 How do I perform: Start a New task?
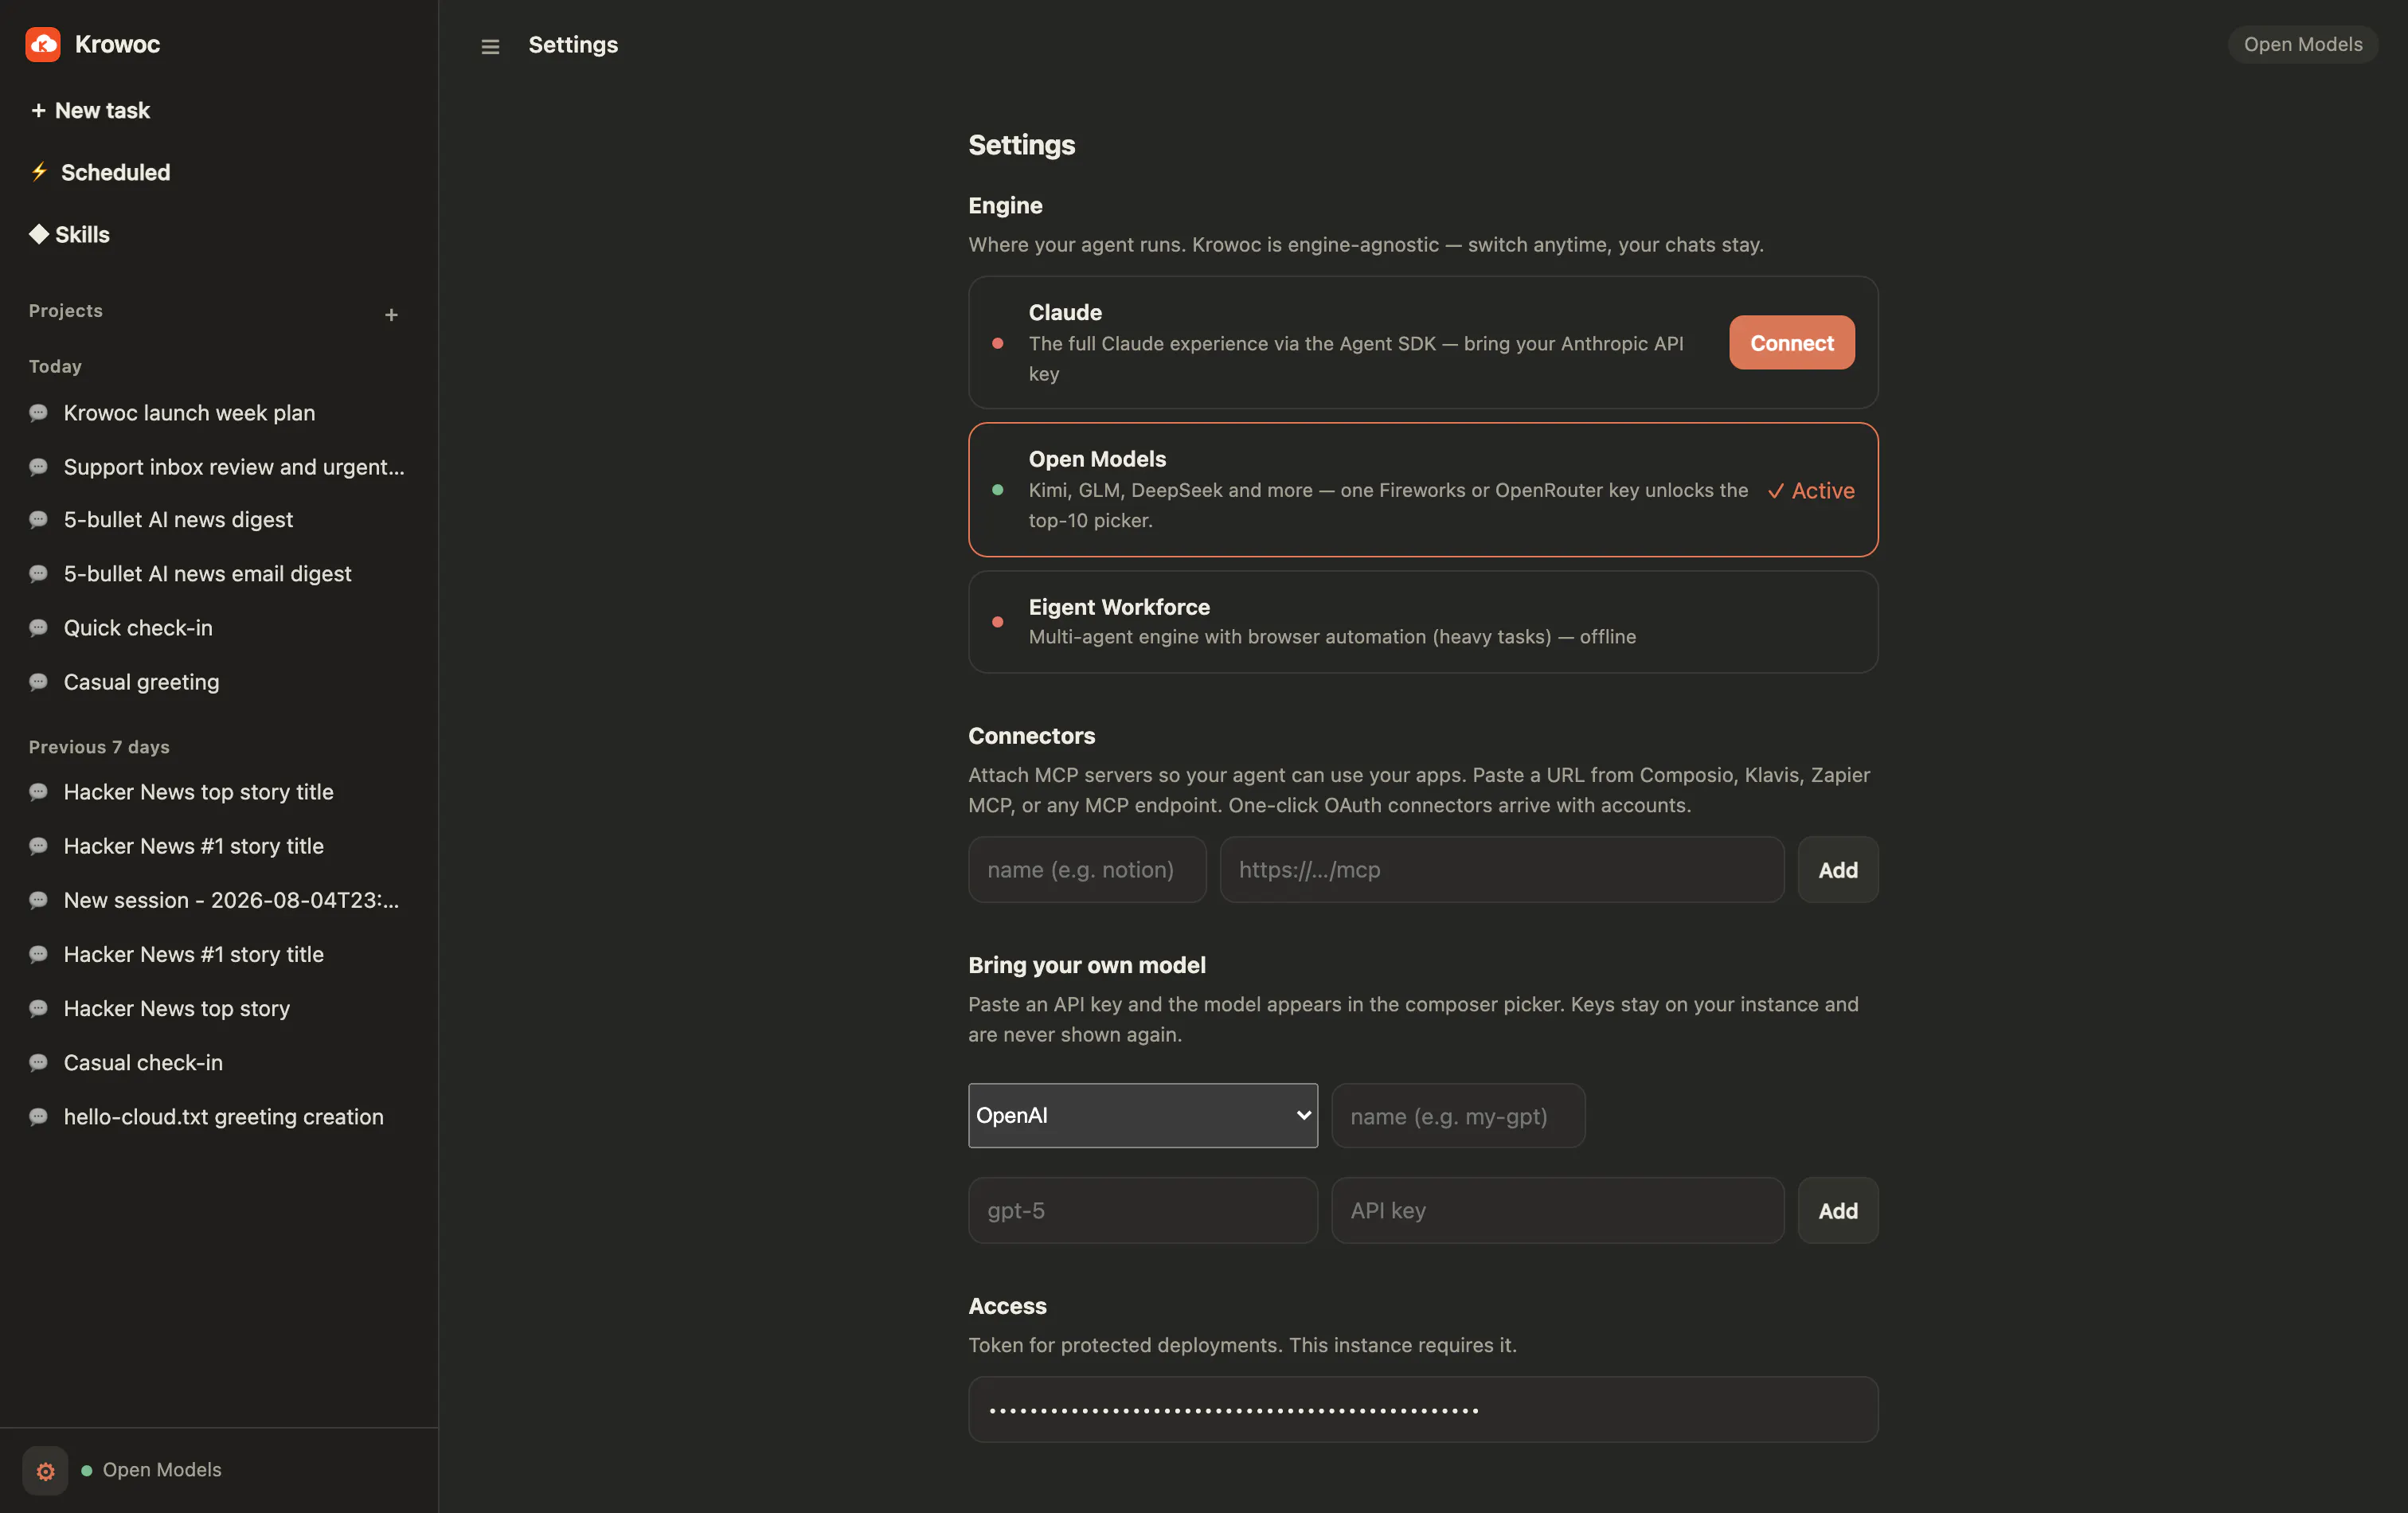[90, 110]
